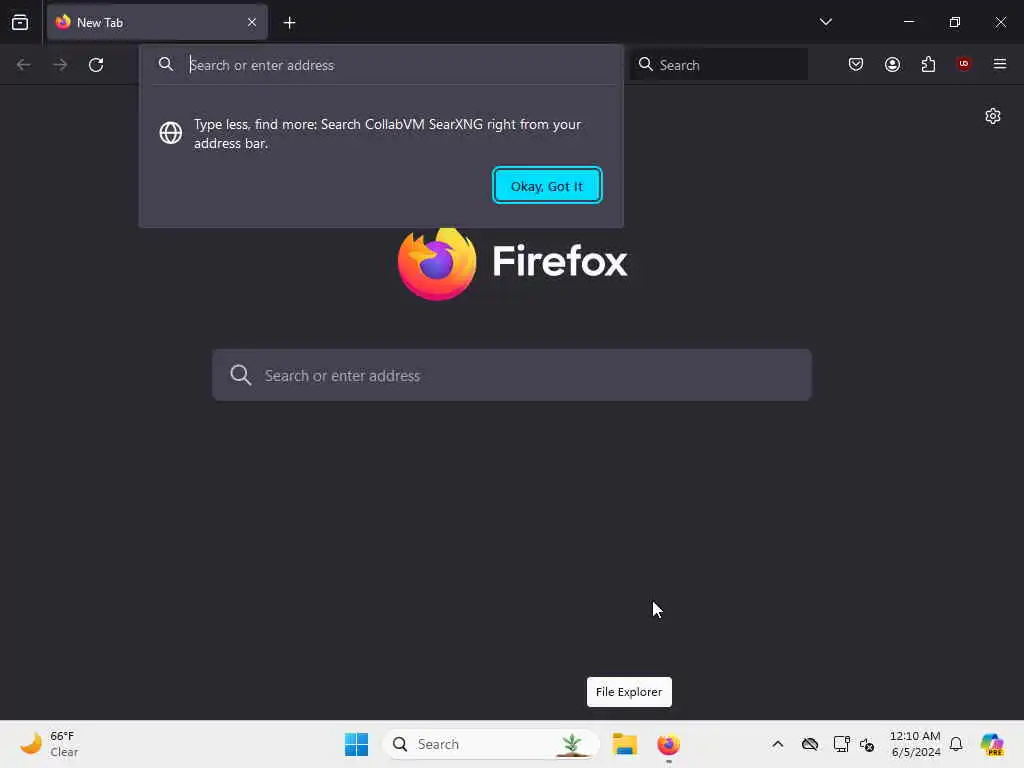The image size is (1024, 768).
Task: Open Save to Pocket icon
Action: (856, 64)
